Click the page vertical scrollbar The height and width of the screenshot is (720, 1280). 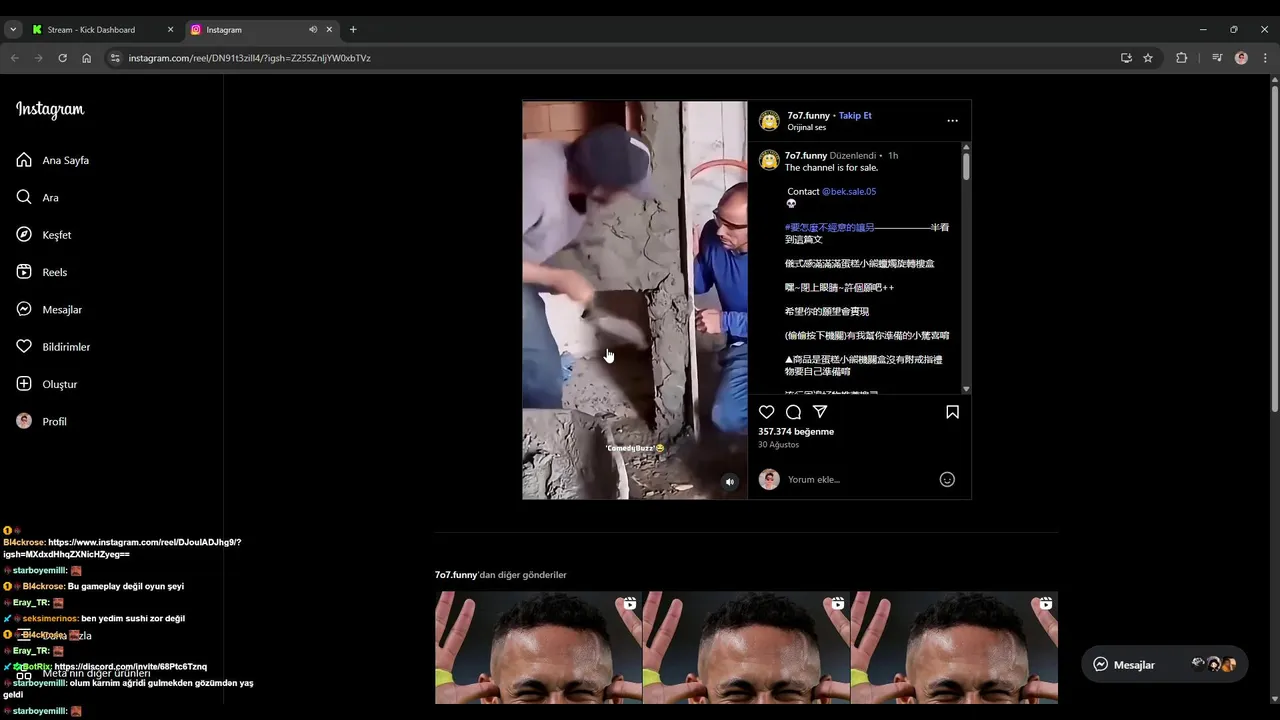tap(1273, 250)
